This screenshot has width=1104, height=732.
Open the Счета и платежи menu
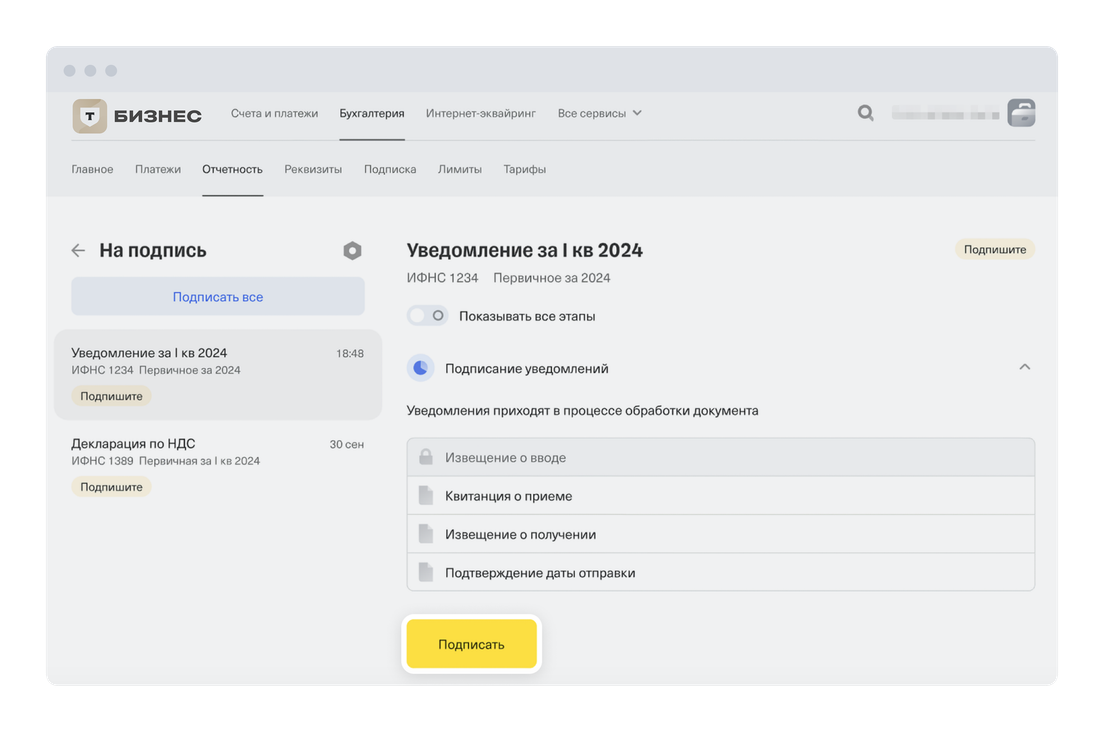click(x=274, y=113)
